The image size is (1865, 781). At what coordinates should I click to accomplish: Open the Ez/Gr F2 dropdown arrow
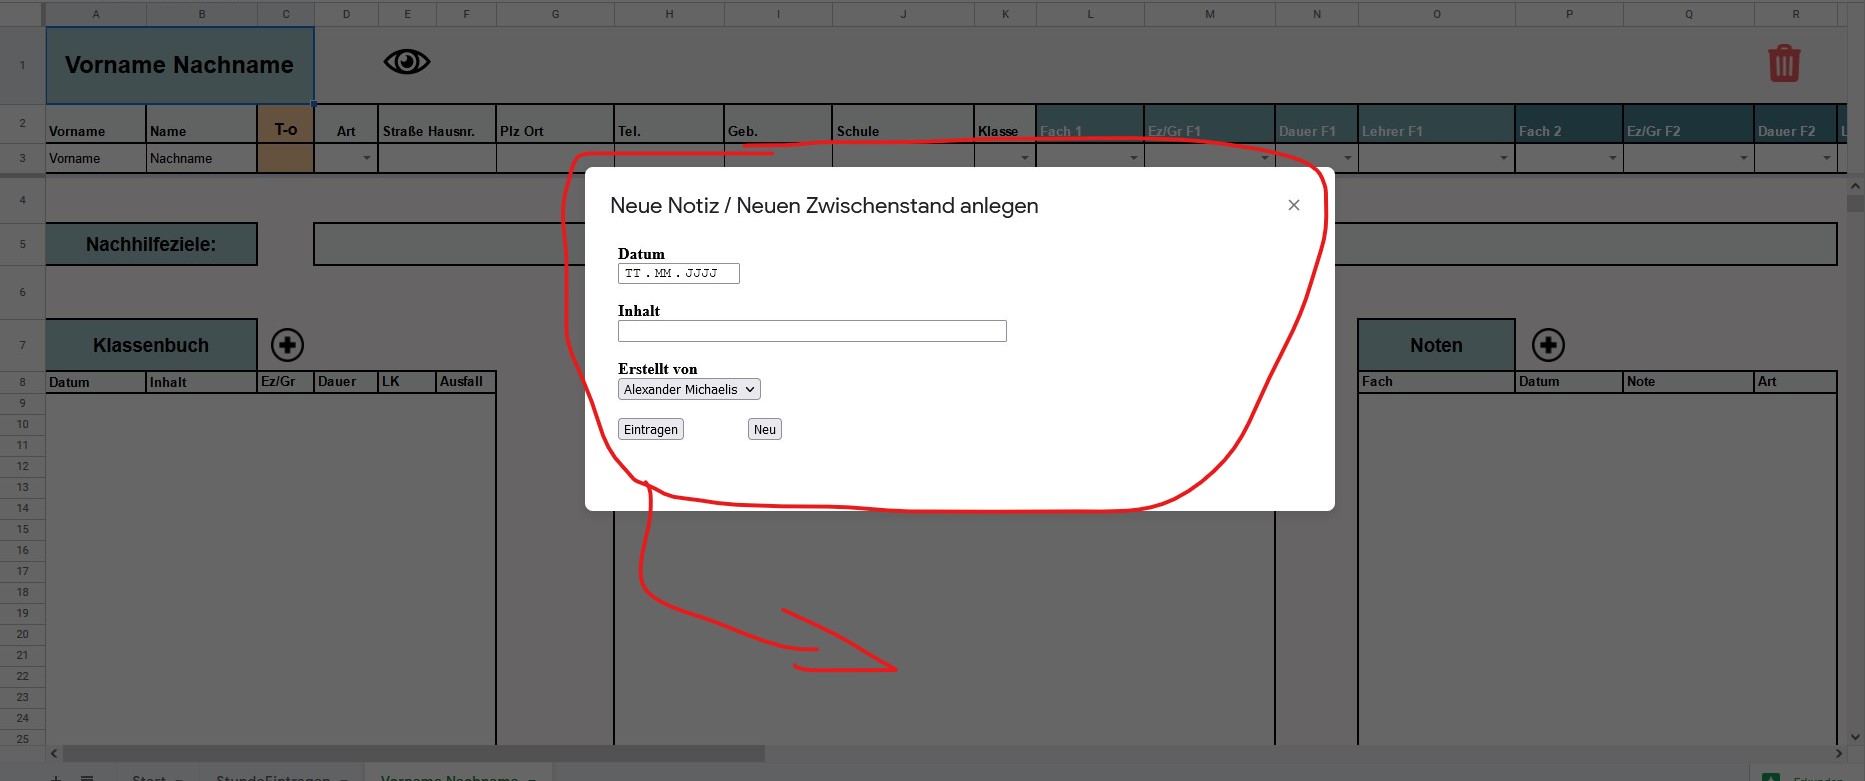point(1743,158)
